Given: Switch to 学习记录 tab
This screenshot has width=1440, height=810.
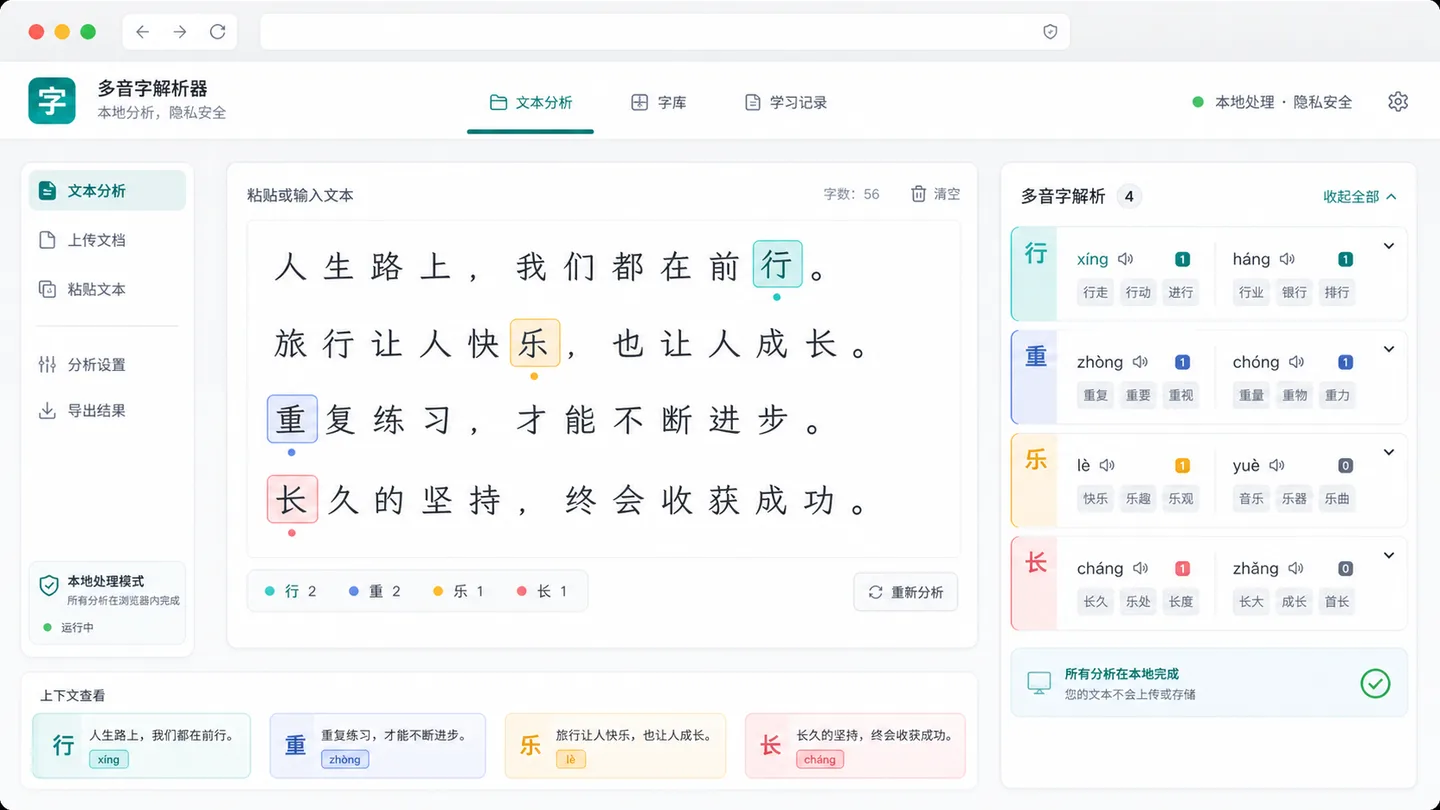Looking at the screenshot, I should [x=786, y=102].
